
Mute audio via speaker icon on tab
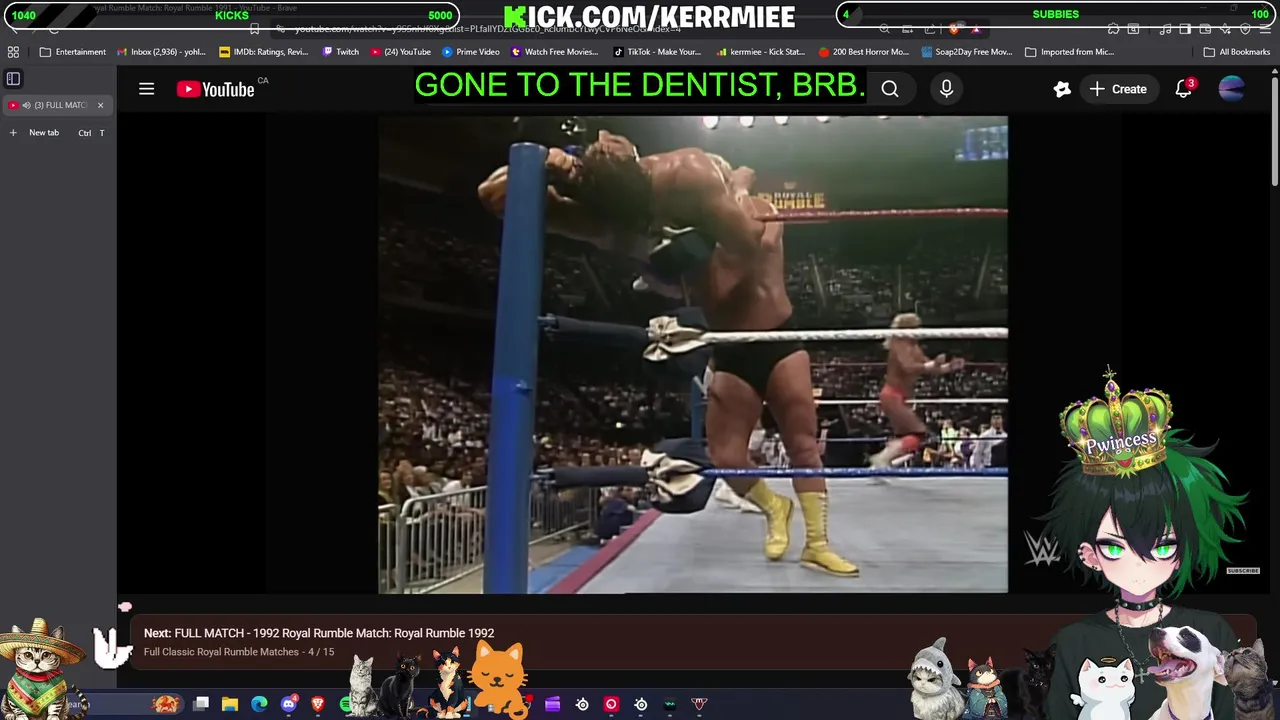[27, 105]
